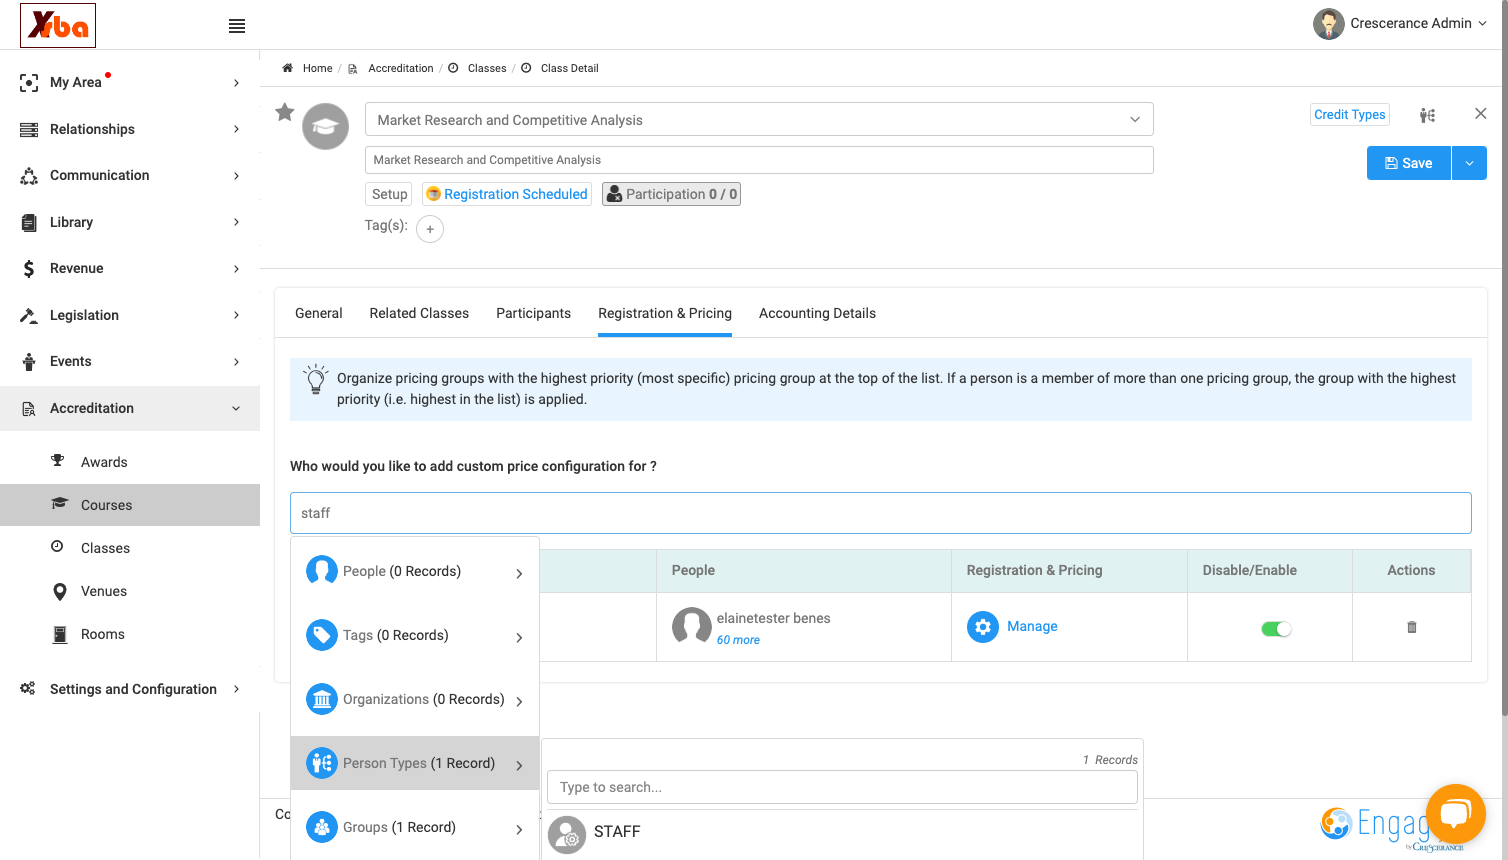
Task: Click the Crescerance Admin profile picture
Action: [x=1329, y=24]
